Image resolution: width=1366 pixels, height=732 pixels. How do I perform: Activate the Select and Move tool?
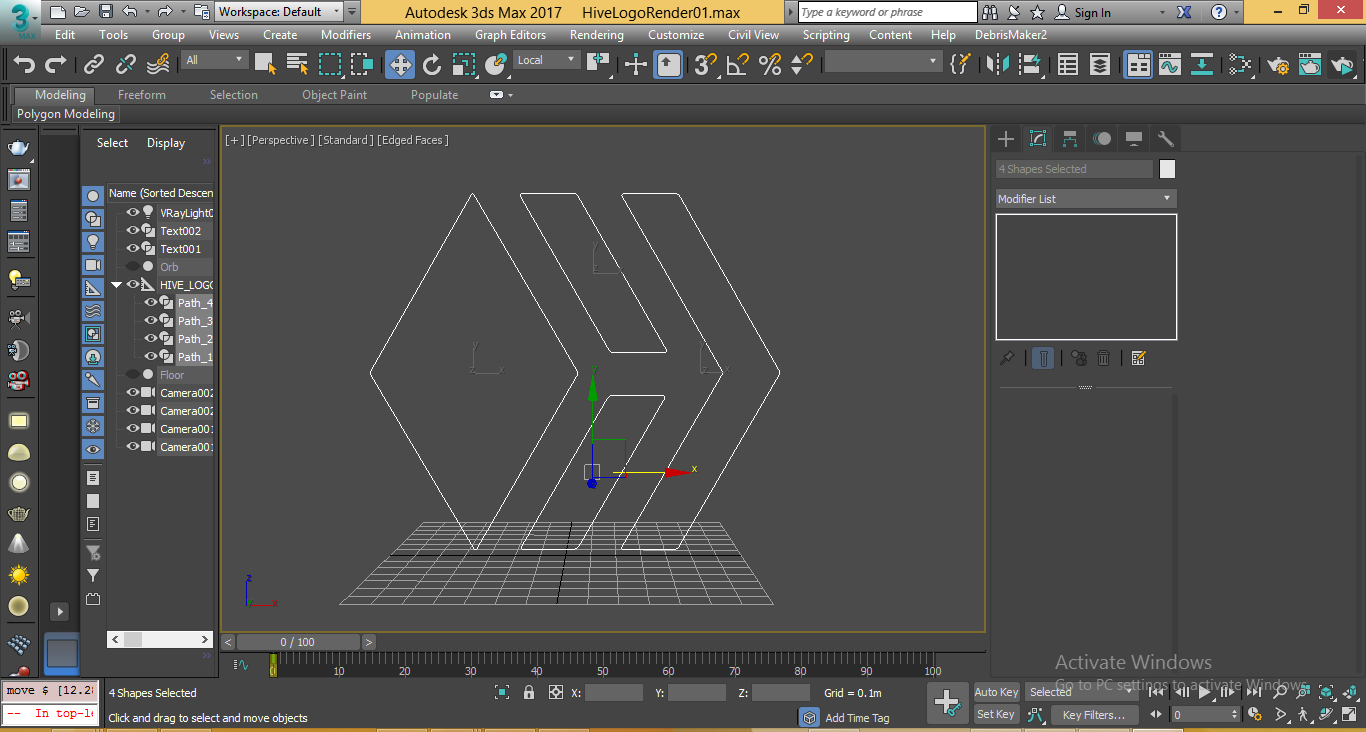tap(400, 65)
